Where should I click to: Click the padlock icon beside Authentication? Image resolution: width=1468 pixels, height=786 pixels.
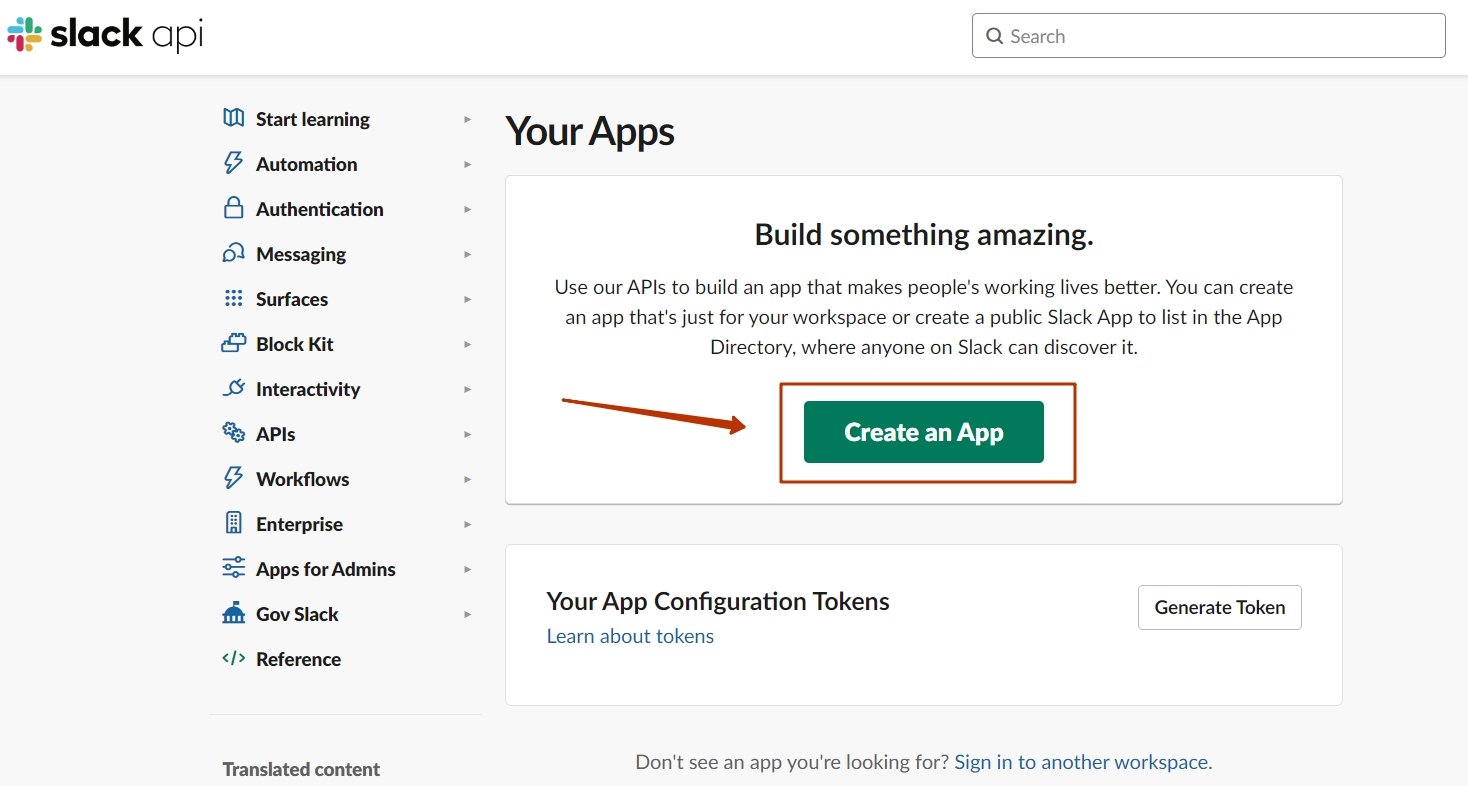[233, 209]
